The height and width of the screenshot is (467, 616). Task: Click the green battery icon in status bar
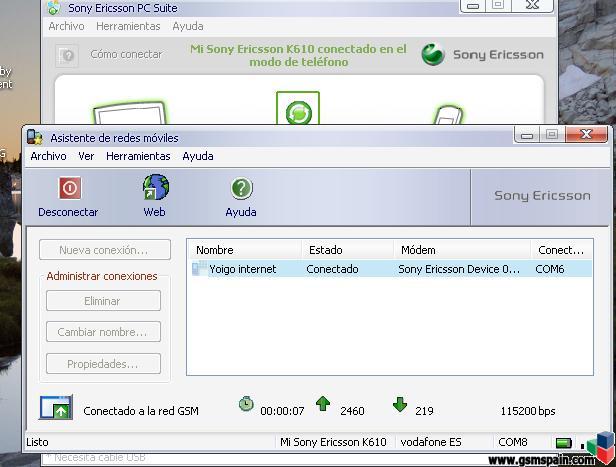564,443
